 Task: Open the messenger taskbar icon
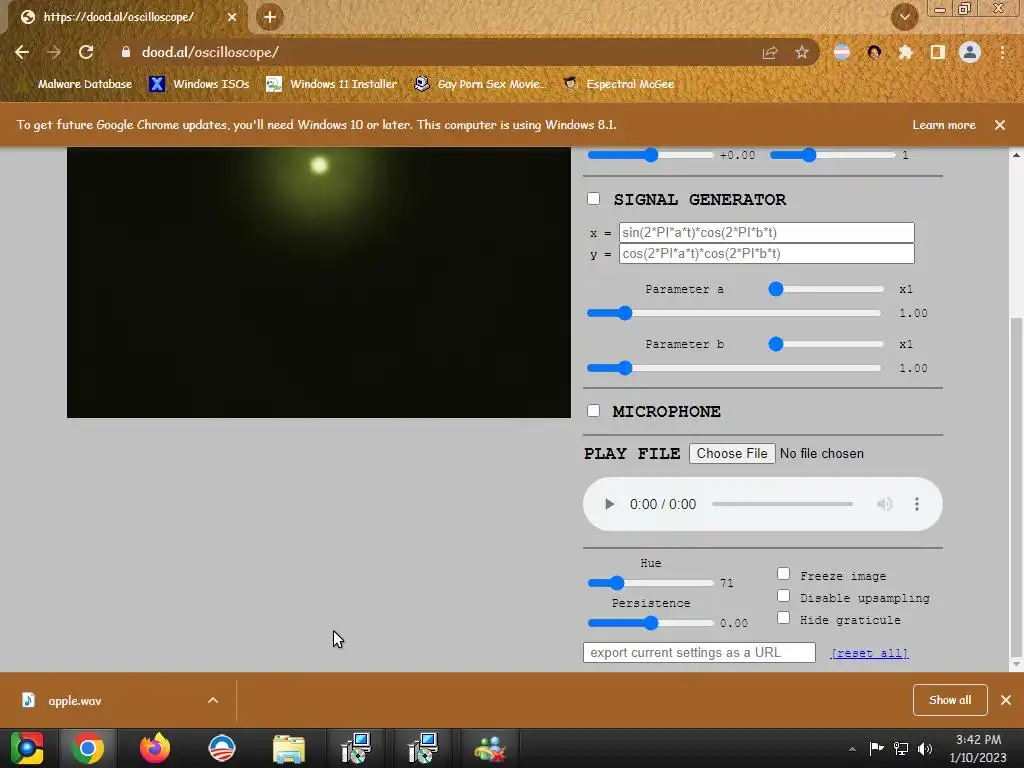(x=490, y=748)
